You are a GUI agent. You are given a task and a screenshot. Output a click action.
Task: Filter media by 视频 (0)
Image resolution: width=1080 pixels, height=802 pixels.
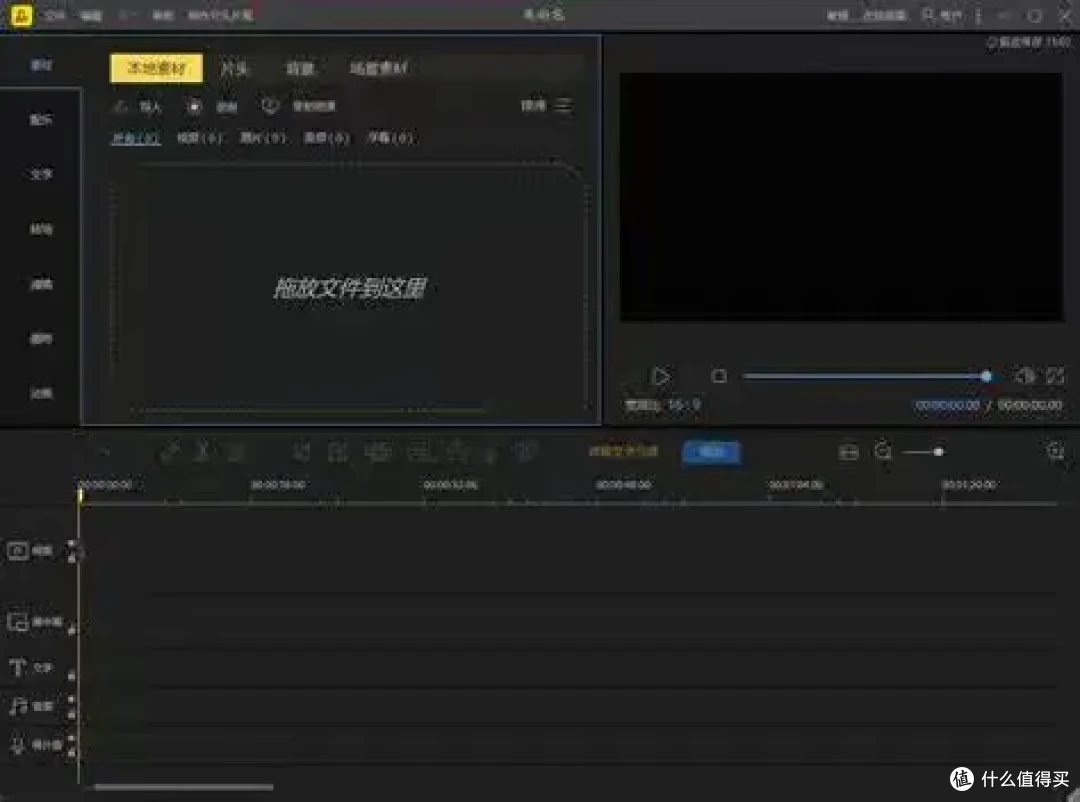(199, 138)
